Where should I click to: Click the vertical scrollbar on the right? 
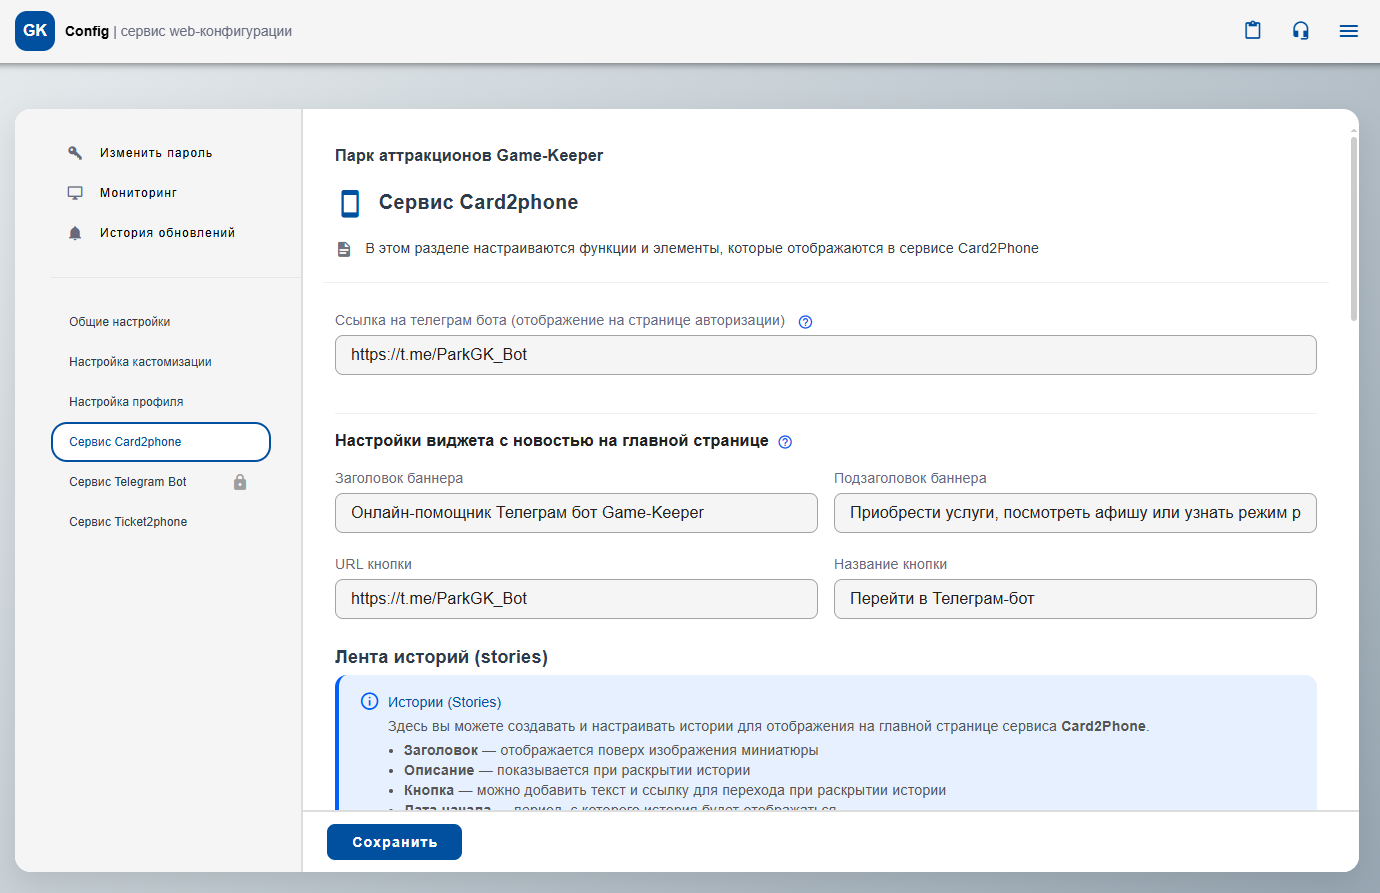[x=1353, y=230]
